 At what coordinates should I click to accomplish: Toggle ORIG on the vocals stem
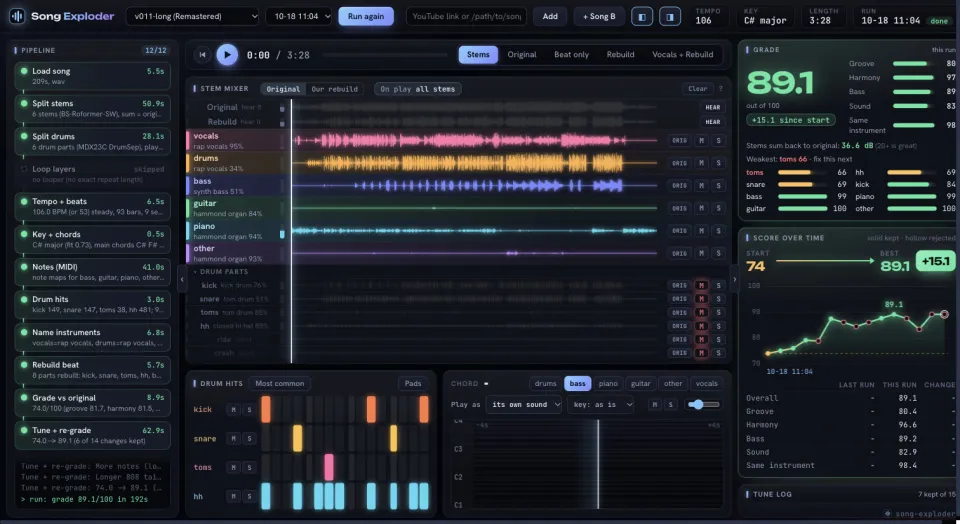pos(680,141)
